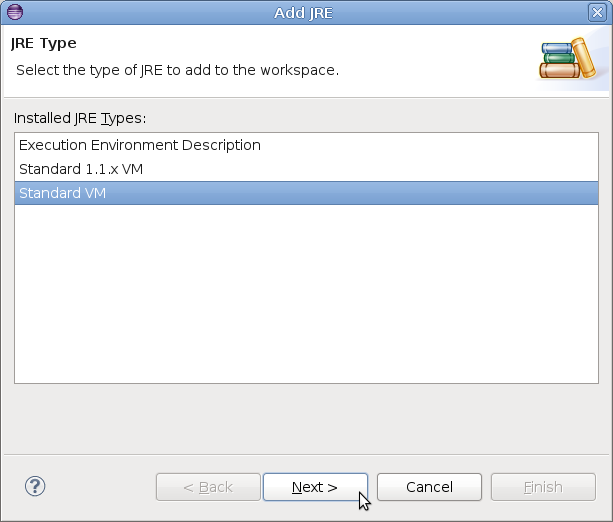Open help via the question mark icon
Screen dimensions: 613x522
coord(35,487)
